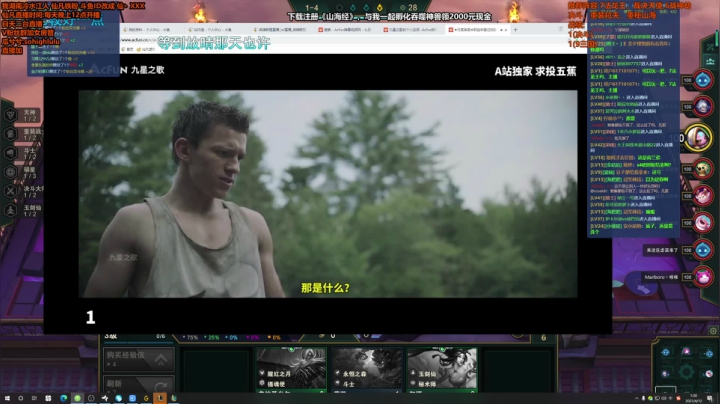Buy the 摄魂使 champion card in shop

291,370
